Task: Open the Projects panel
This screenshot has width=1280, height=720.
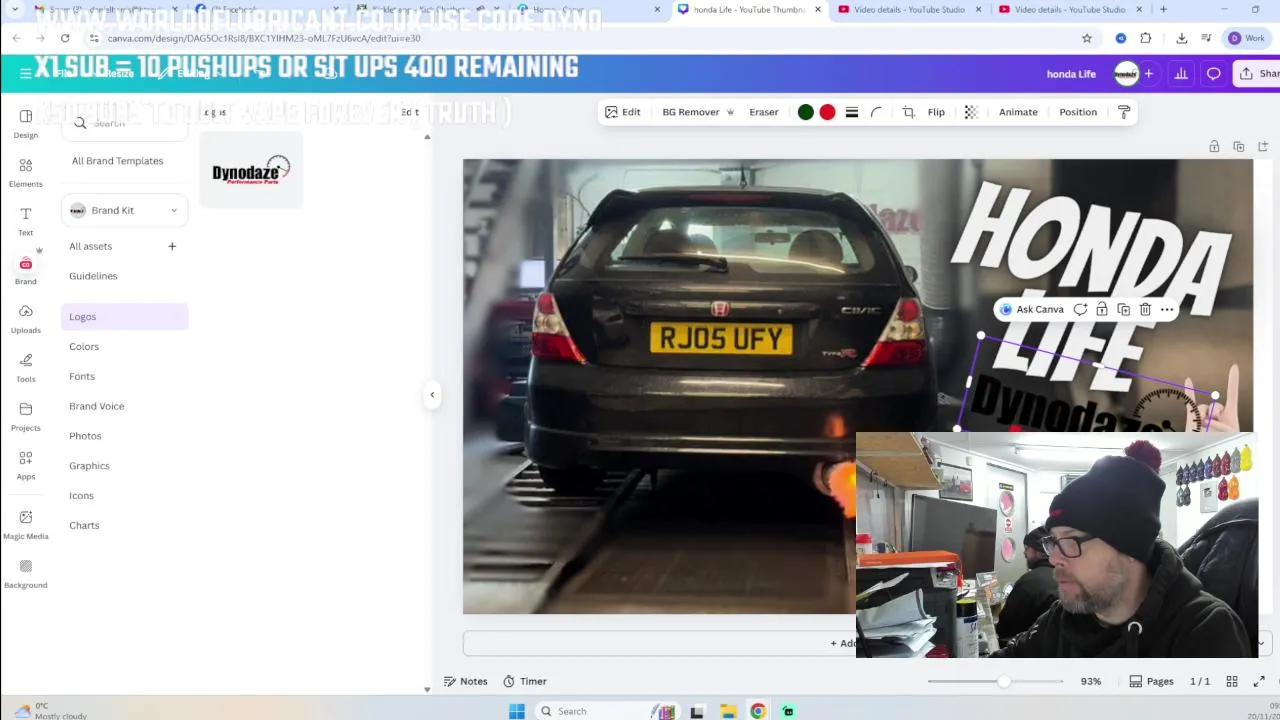Action: pos(25,416)
